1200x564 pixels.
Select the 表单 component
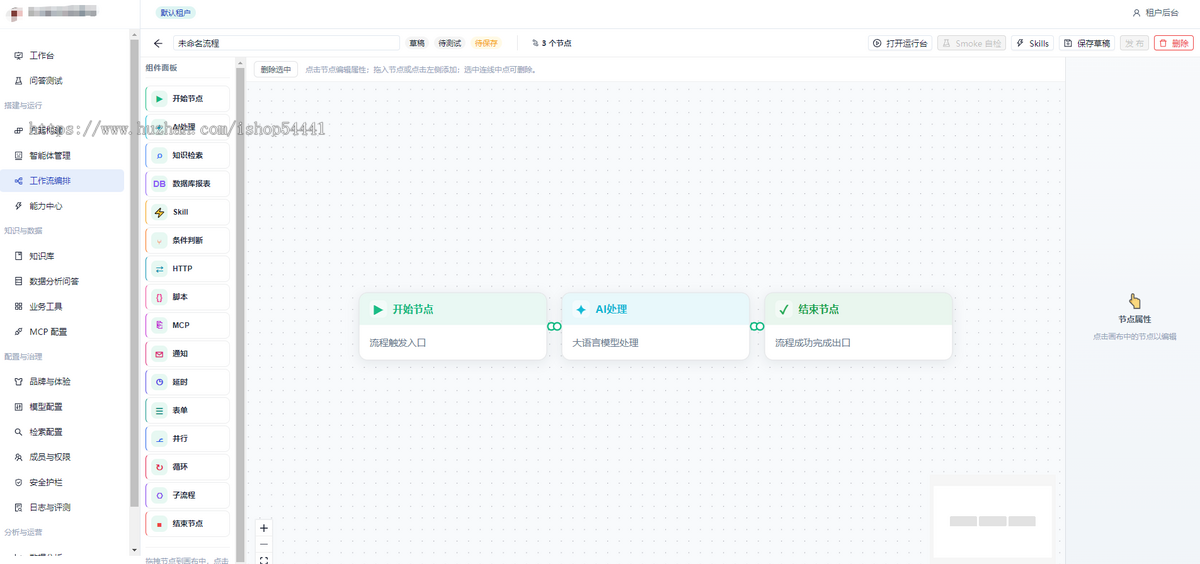point(187,410)
